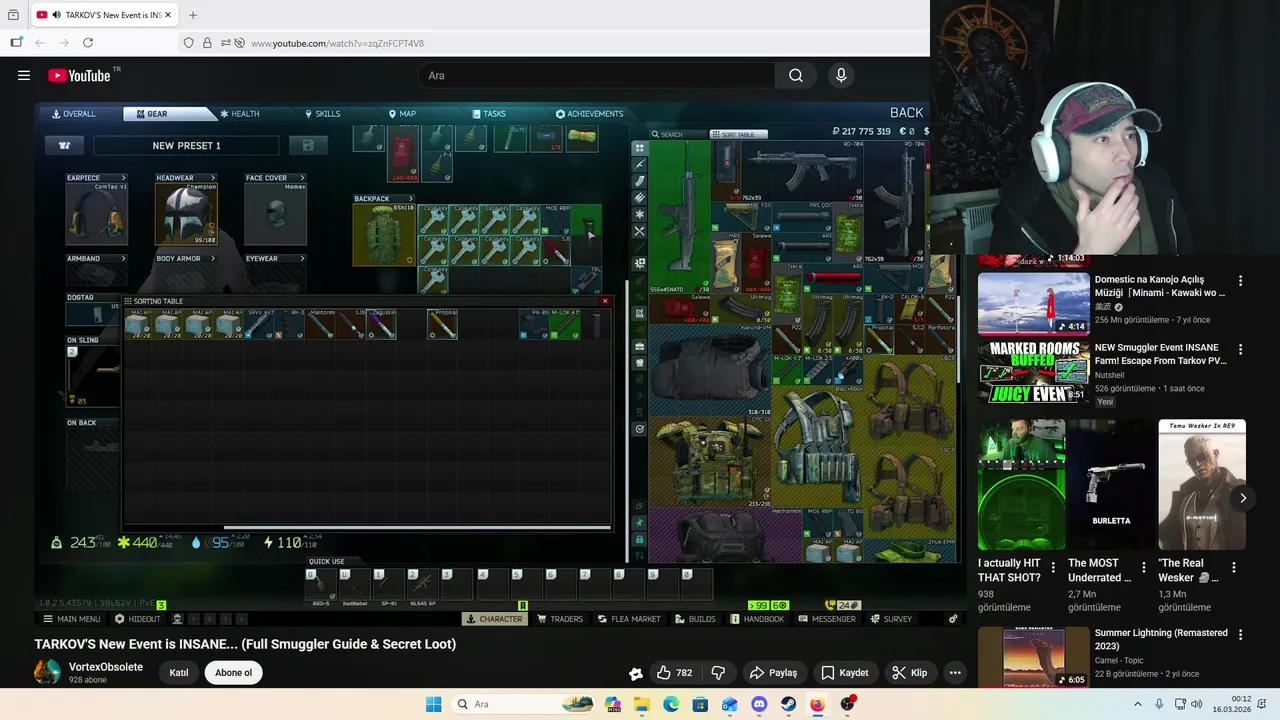Expand the EARPIECE slot arrow
This screenshot has width=1280, height=720.
[x=123, y=178]
